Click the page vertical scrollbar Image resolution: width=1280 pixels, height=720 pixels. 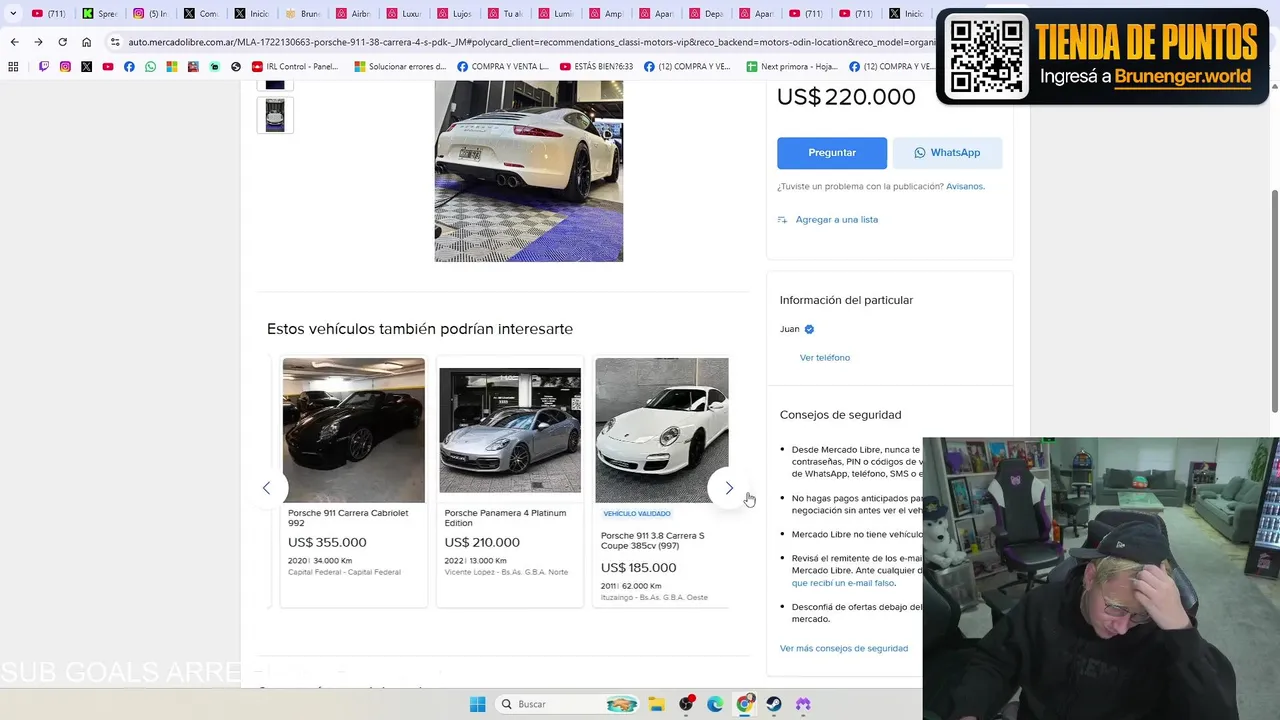point(1274,300)
